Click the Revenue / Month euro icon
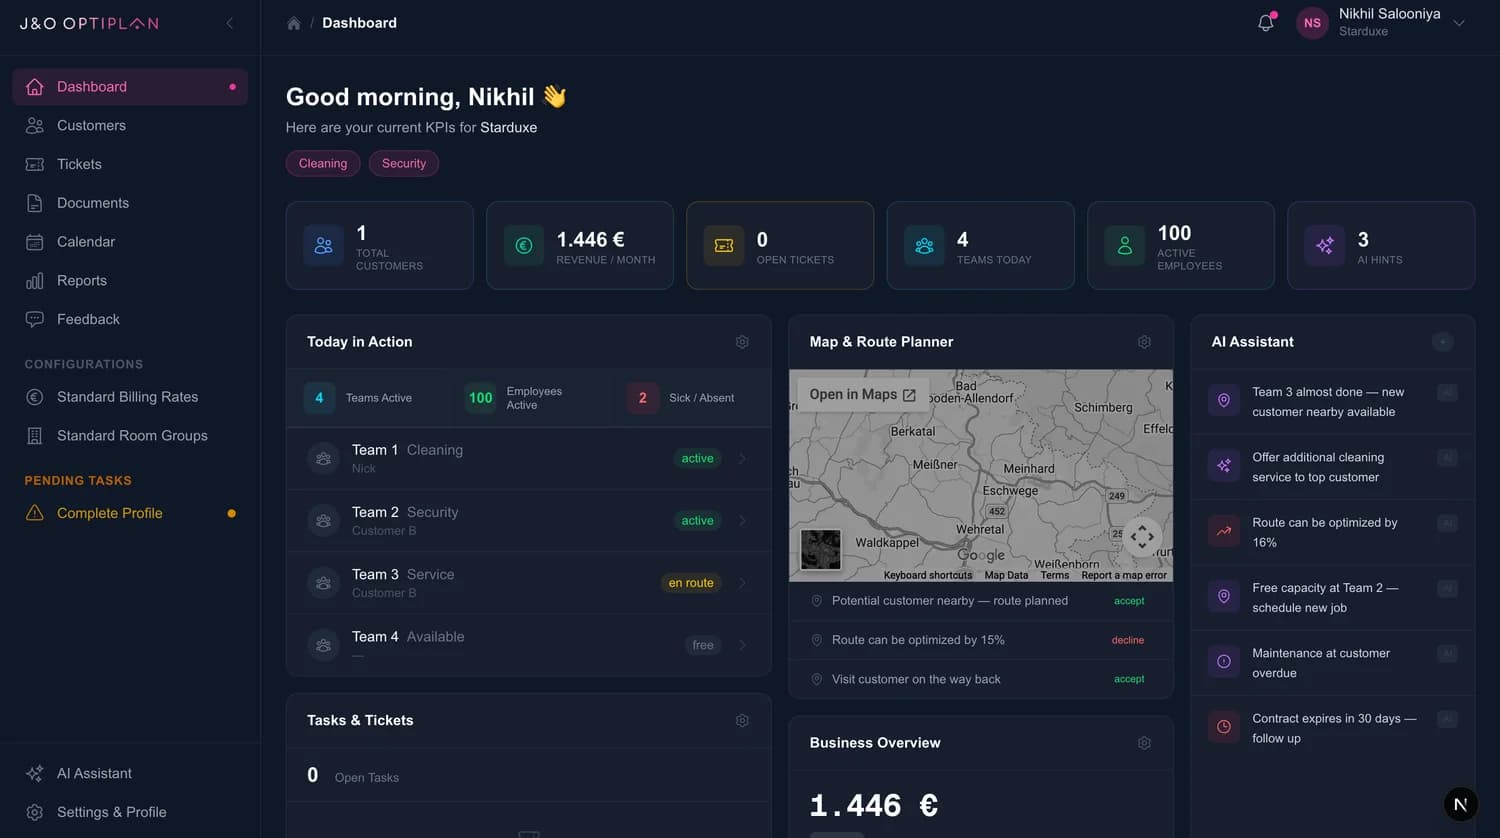This screenshot has width=1500, height=838. coord(524,246)
